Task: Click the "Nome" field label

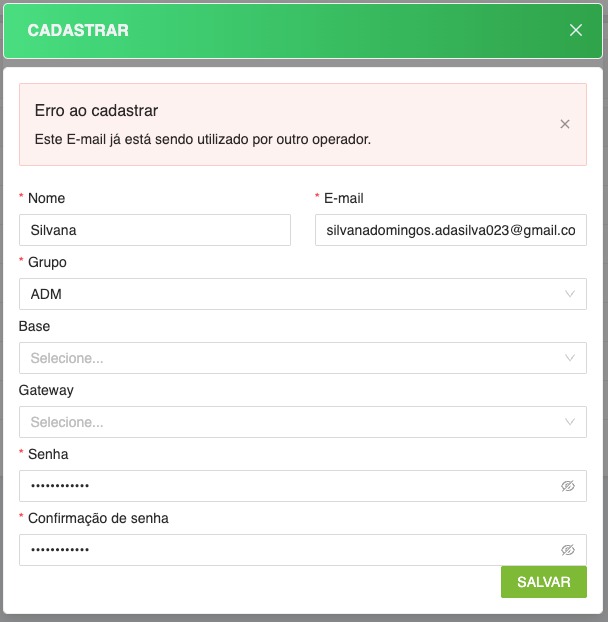Action: [46, 198]
